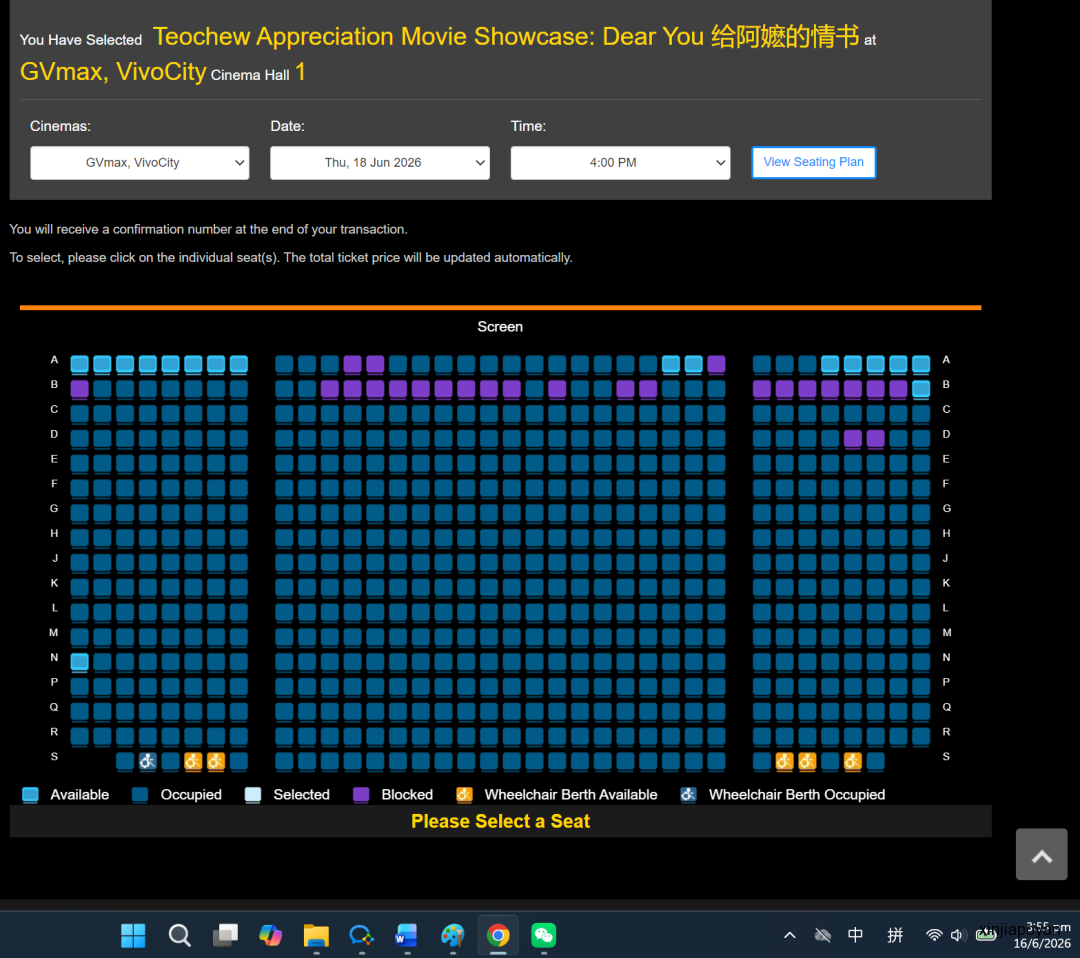This screenshot has width=1080, height=958.
Task: Open WeChat from the taskbar
Action: (x=543, y=935)
